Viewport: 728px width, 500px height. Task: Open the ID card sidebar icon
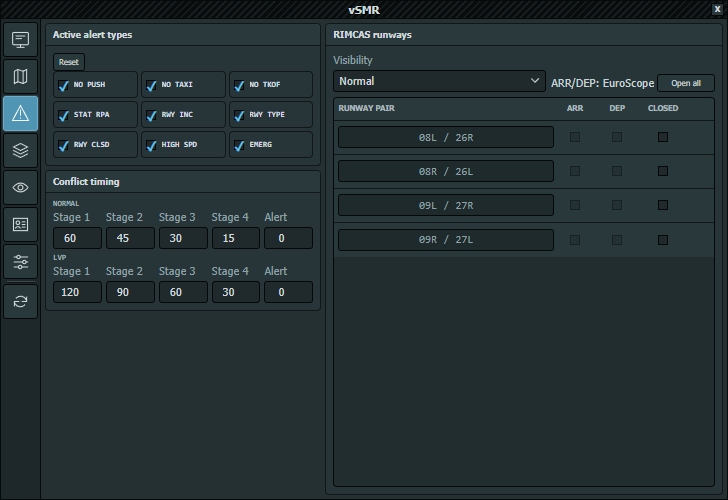[x=20, y=225]
